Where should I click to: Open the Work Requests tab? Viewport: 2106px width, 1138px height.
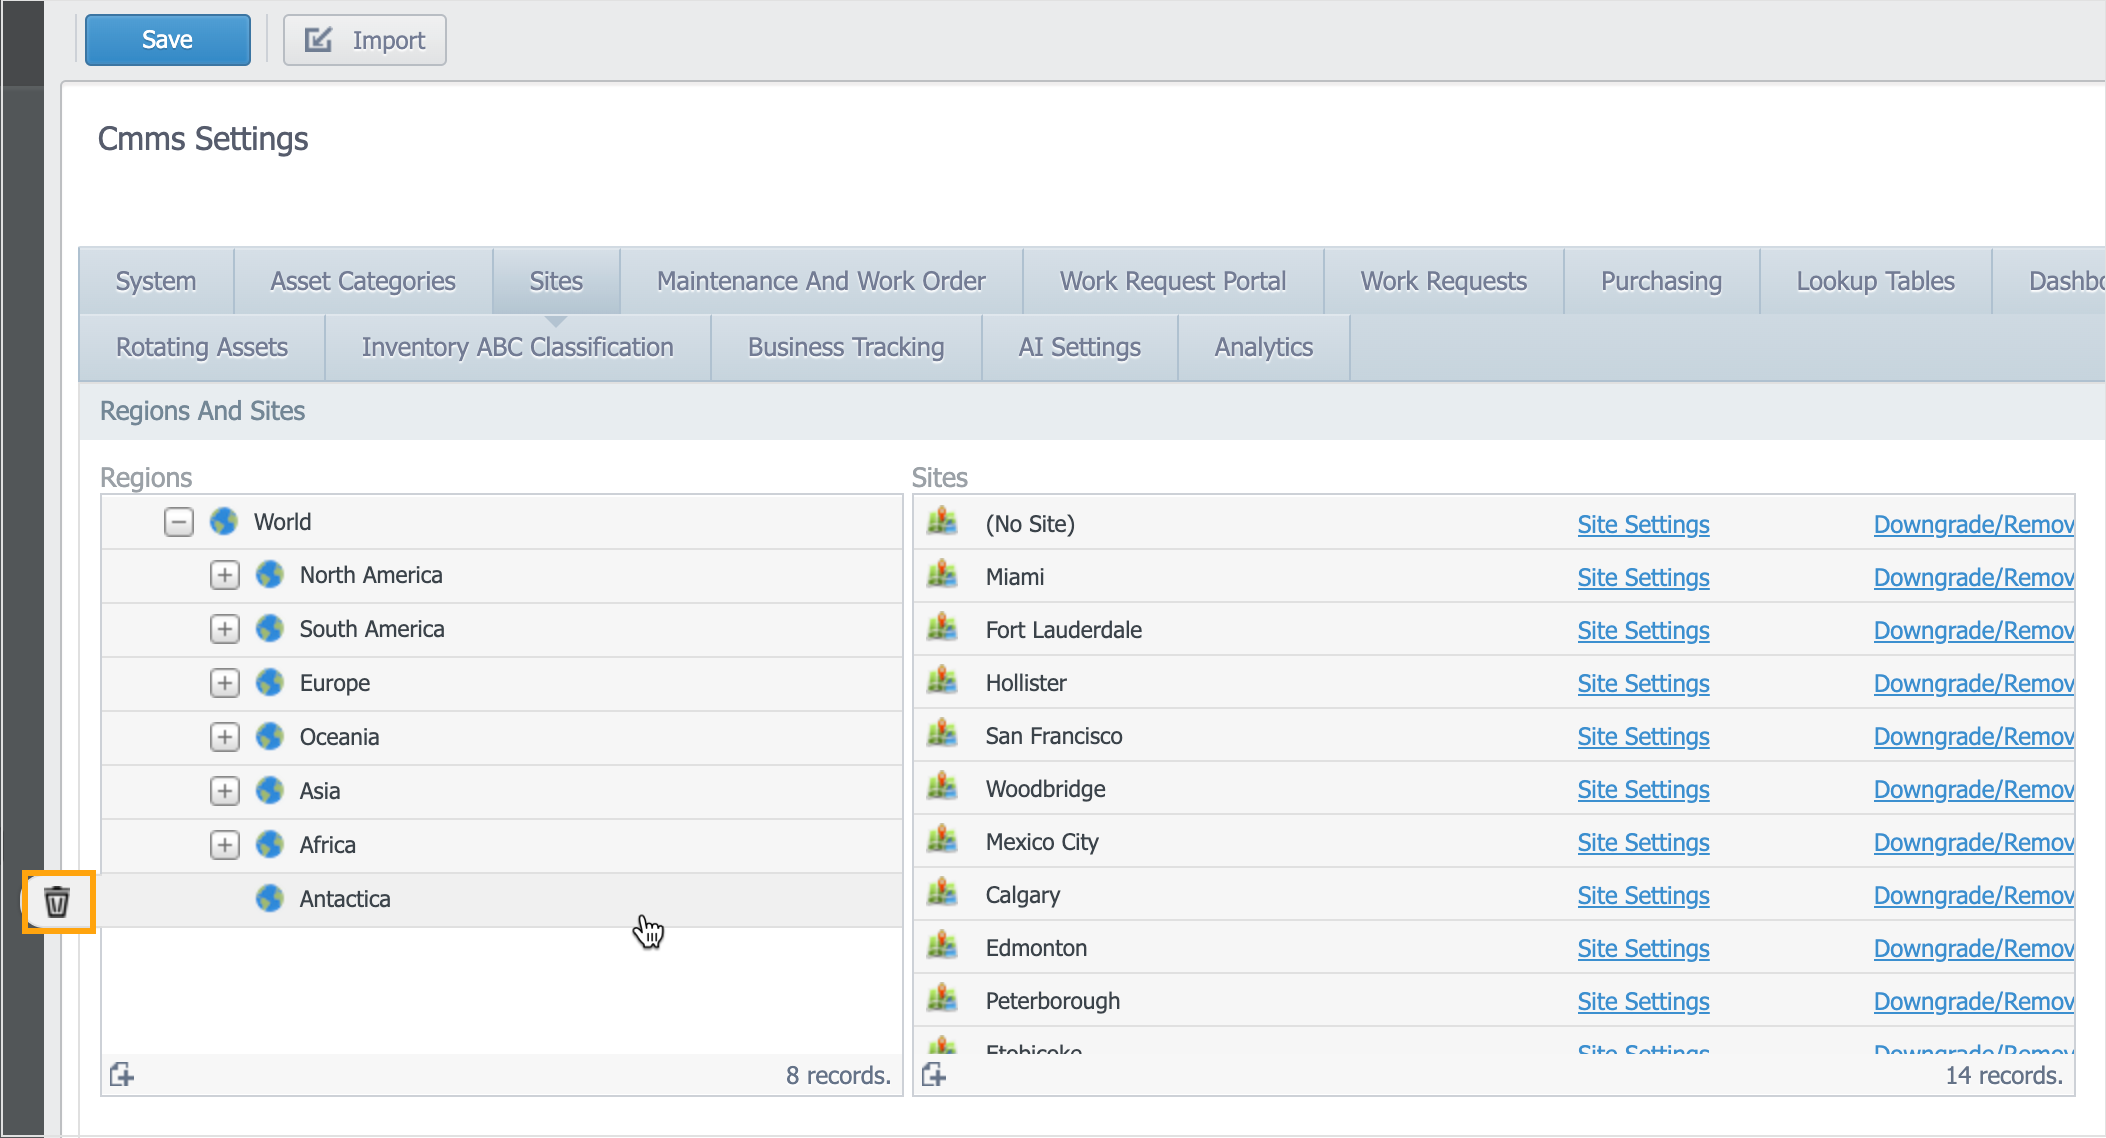(x=1444, y=281)
